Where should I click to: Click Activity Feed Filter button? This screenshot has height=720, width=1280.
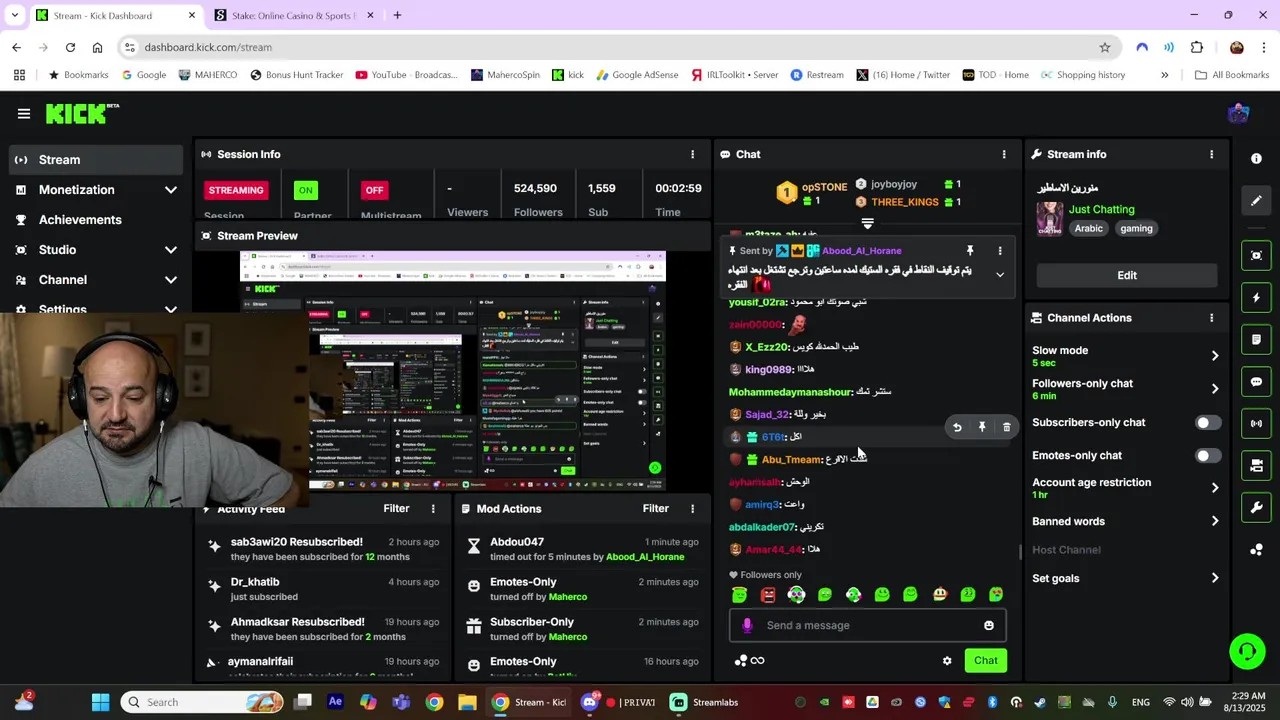pyautogui.click(x=396, y=509)
